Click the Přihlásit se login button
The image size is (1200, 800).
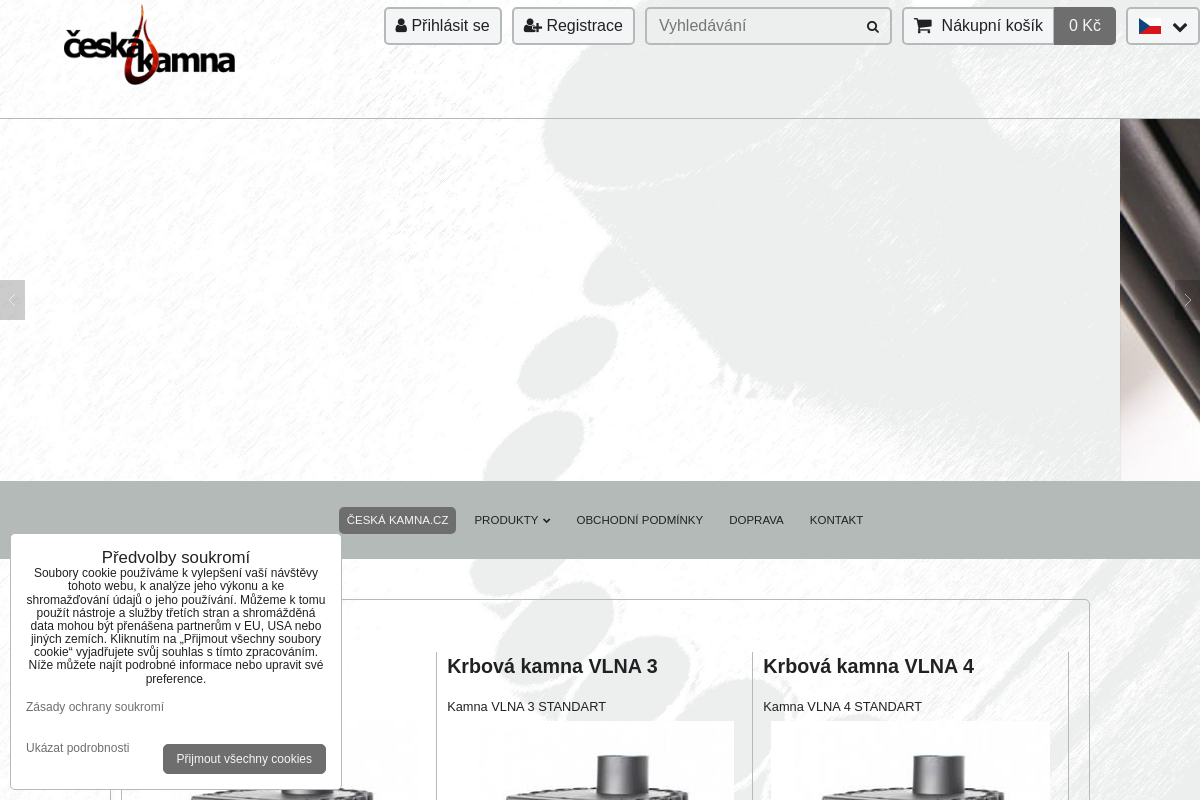443,26
